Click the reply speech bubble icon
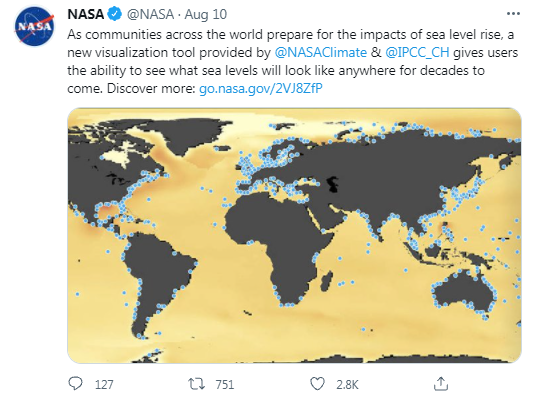Screen dimensions: 535x403 (x=75, y=384)
